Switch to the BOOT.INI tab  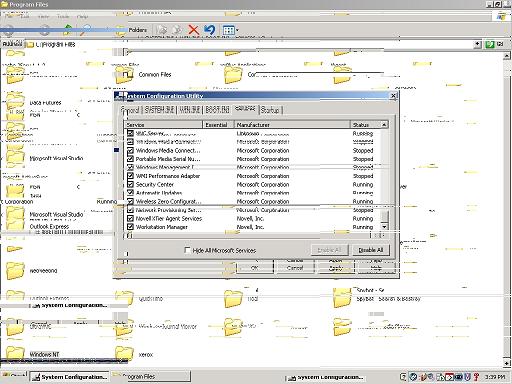coord(217,110)
